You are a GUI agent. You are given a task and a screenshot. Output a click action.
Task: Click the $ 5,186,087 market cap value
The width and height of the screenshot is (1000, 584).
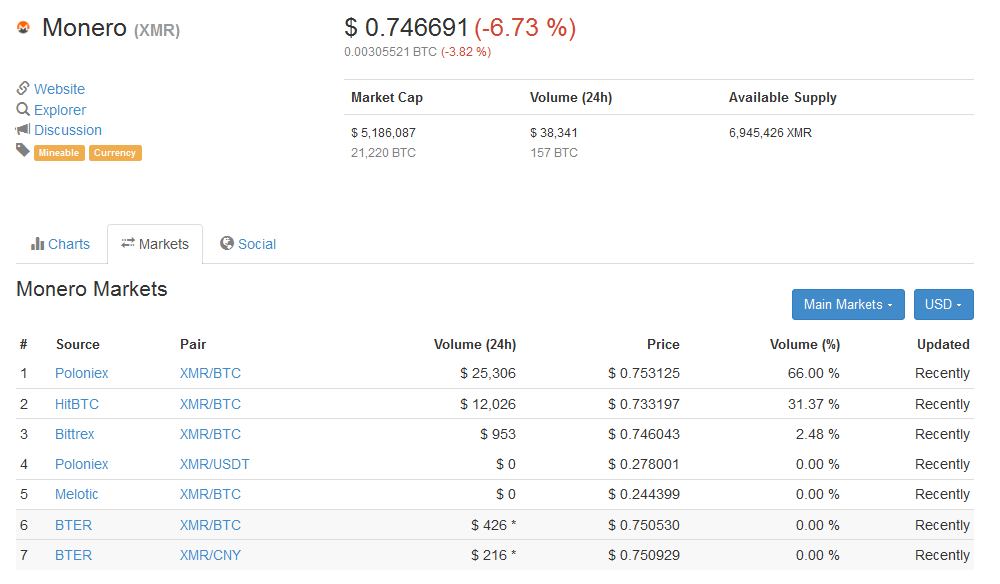coord(383,133)
